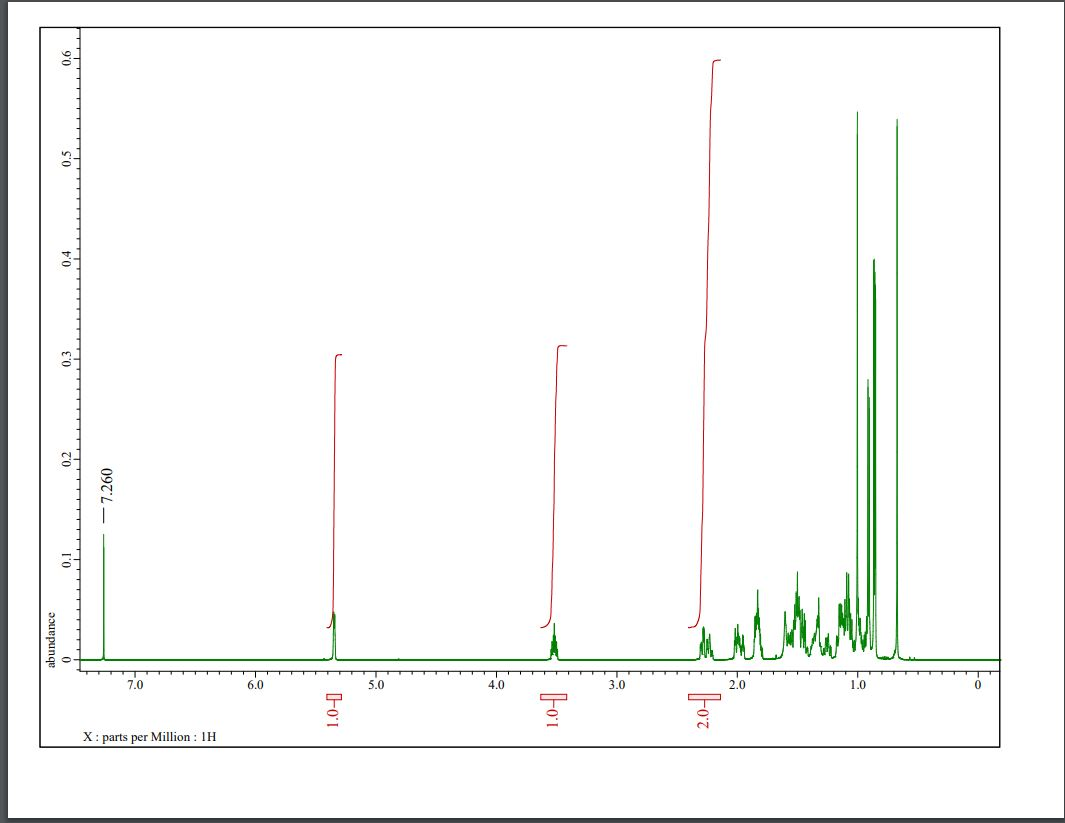Click the abundance label on the vertical axis
The image size is (1065, 823).
(x=55, y=634)
